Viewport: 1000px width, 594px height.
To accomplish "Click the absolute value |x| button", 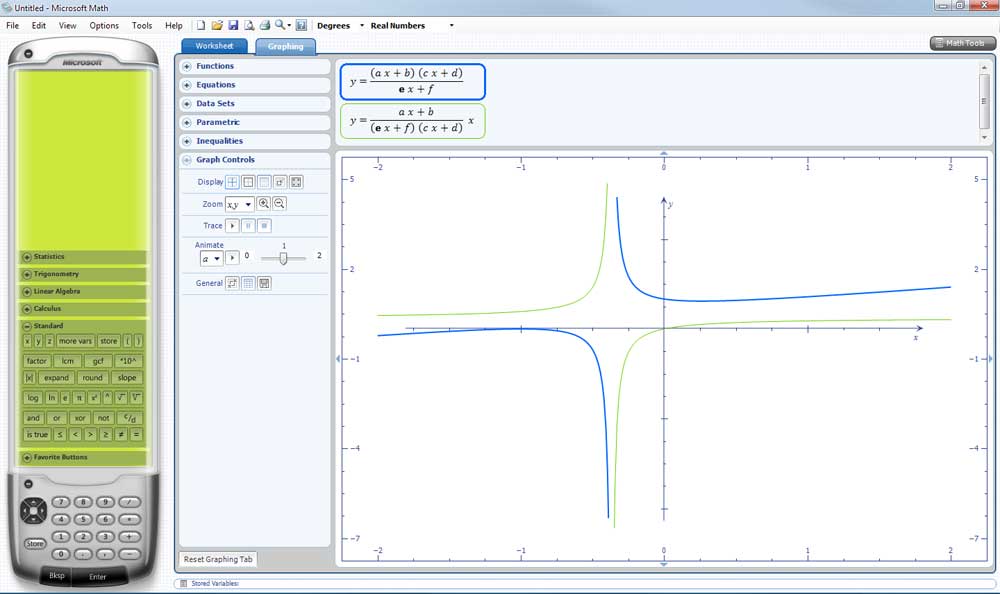I will pyautogui.click(x=29, y=378).
